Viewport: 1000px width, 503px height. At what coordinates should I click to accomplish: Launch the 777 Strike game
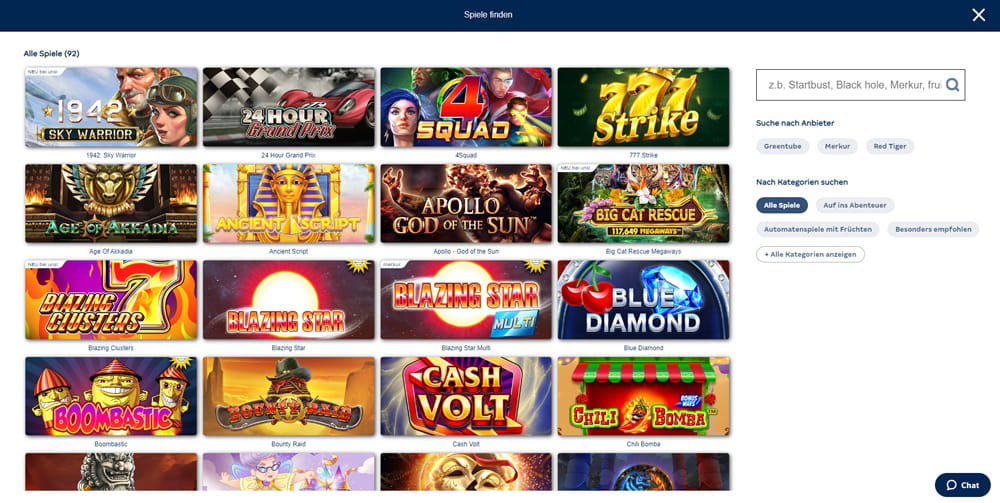pos(643,107)
